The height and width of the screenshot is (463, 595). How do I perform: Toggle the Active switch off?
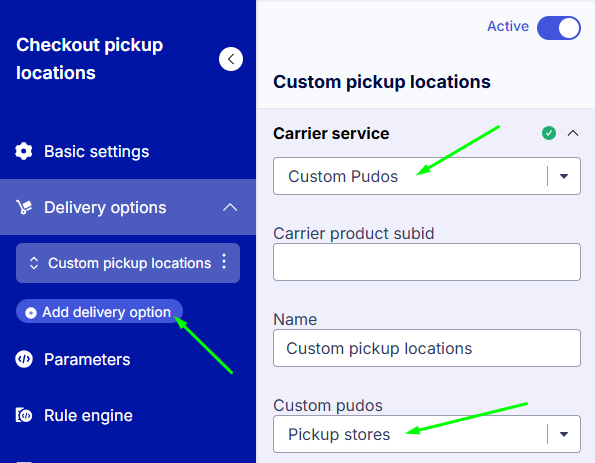(559, 28)
